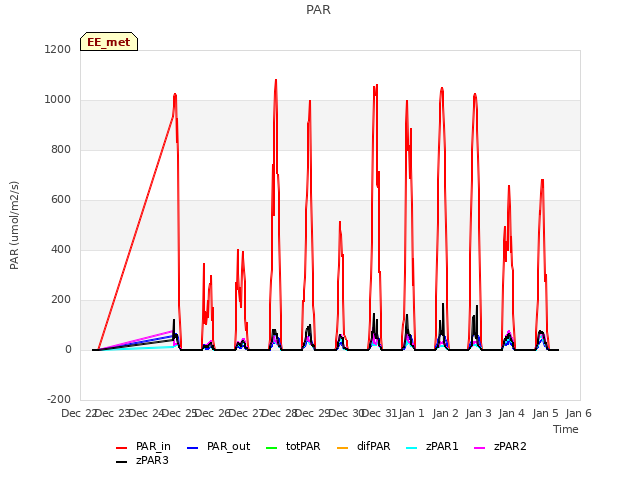Click the 400 y-axis tick label
Image resolution: width=640 pixels, height=480 pixels.
click(x=61, y=249)
